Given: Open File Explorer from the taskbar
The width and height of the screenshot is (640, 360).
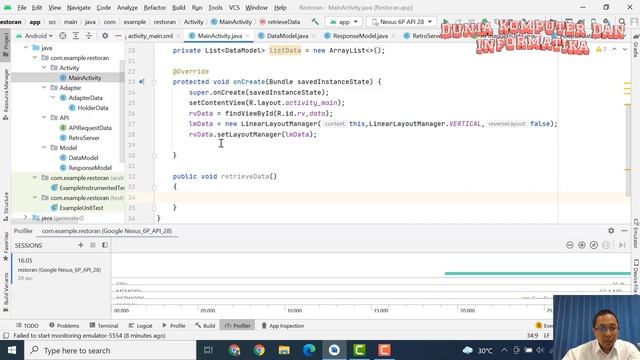Looking at the screenshot, I should tap(284, 350).
